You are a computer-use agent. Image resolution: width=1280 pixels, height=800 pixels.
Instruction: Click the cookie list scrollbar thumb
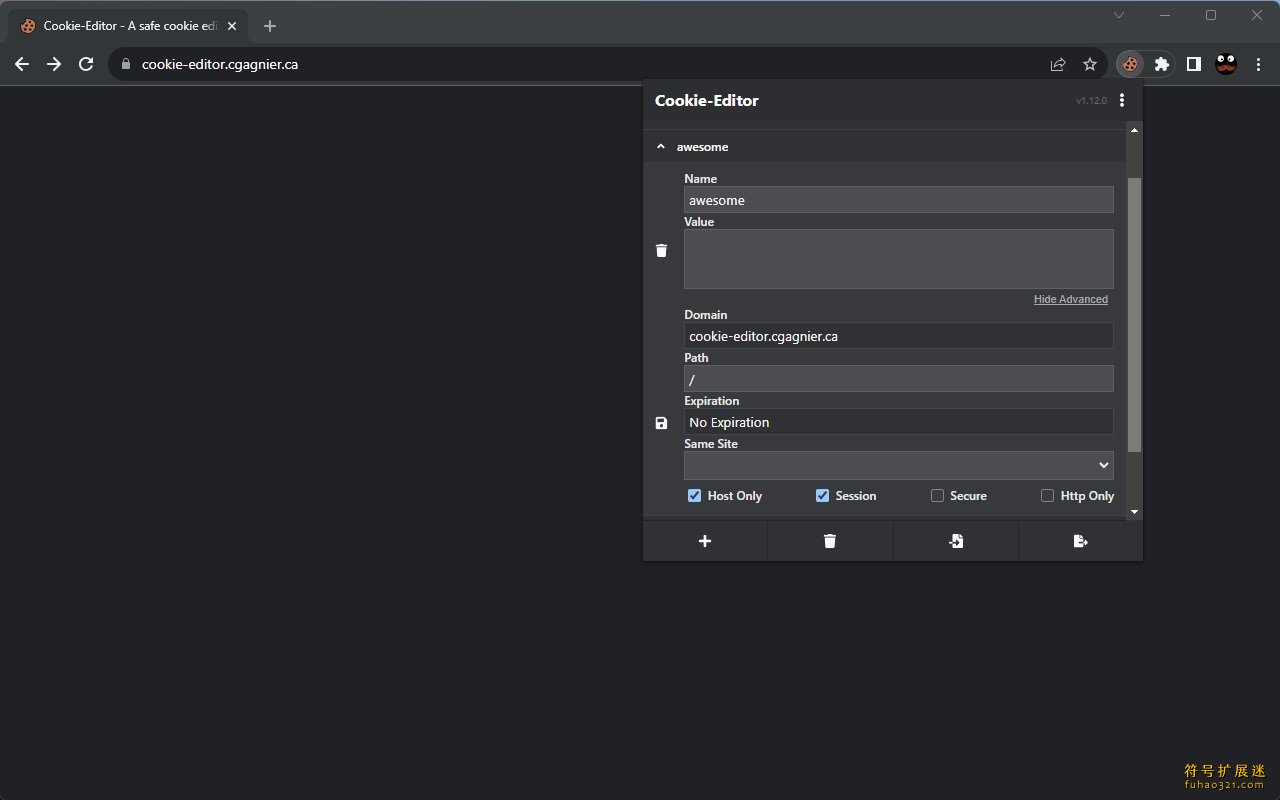coord(1134,315)
